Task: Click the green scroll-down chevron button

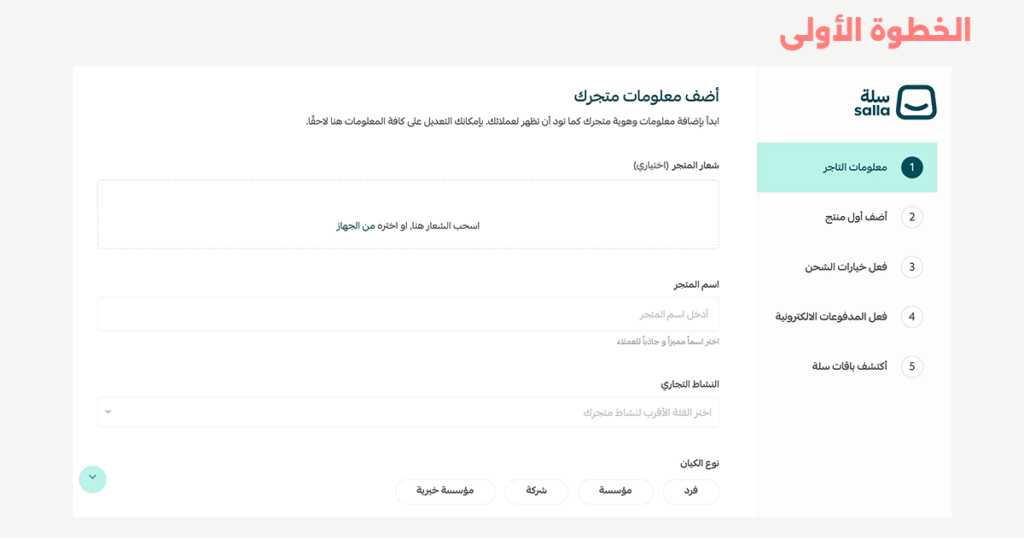Action: pyautogui.click(x=93, y=479)
